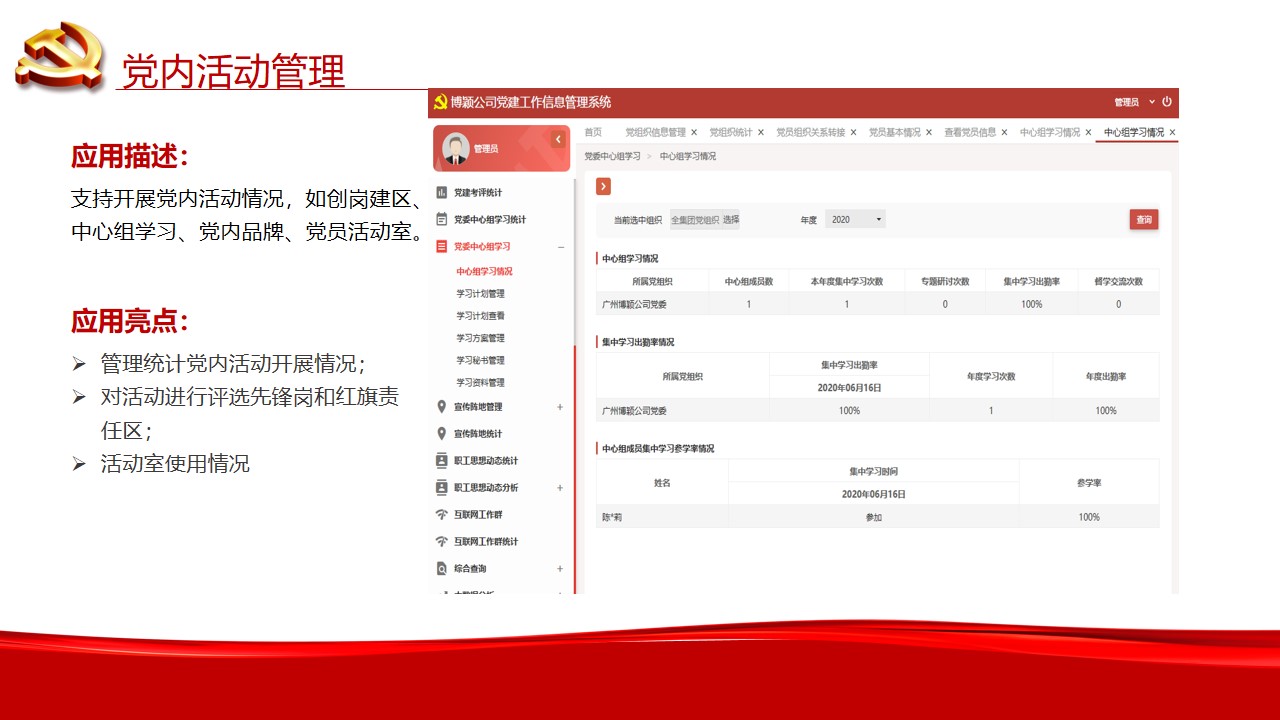Expand the 宣传阵地管理 submenu plus
Image resolution: width=1280 pixels, height=720 pixels.
coord(560,407)
